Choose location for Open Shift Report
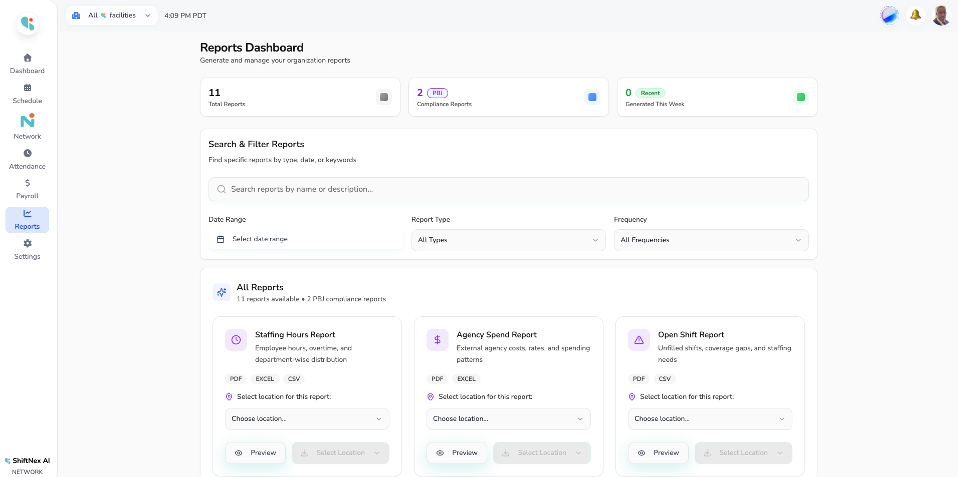 (x=711, y=419)
